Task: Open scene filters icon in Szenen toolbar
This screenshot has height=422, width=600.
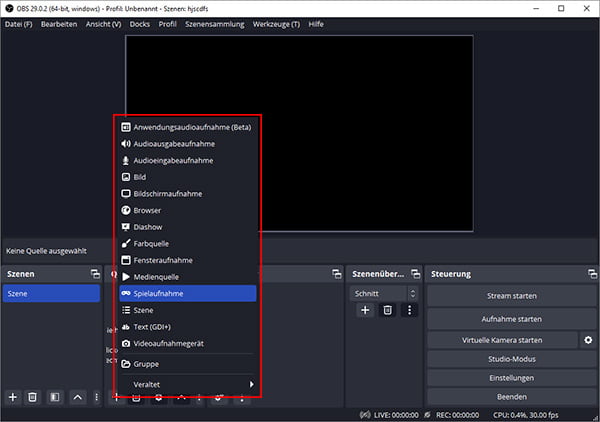Action: click(55, 397)
